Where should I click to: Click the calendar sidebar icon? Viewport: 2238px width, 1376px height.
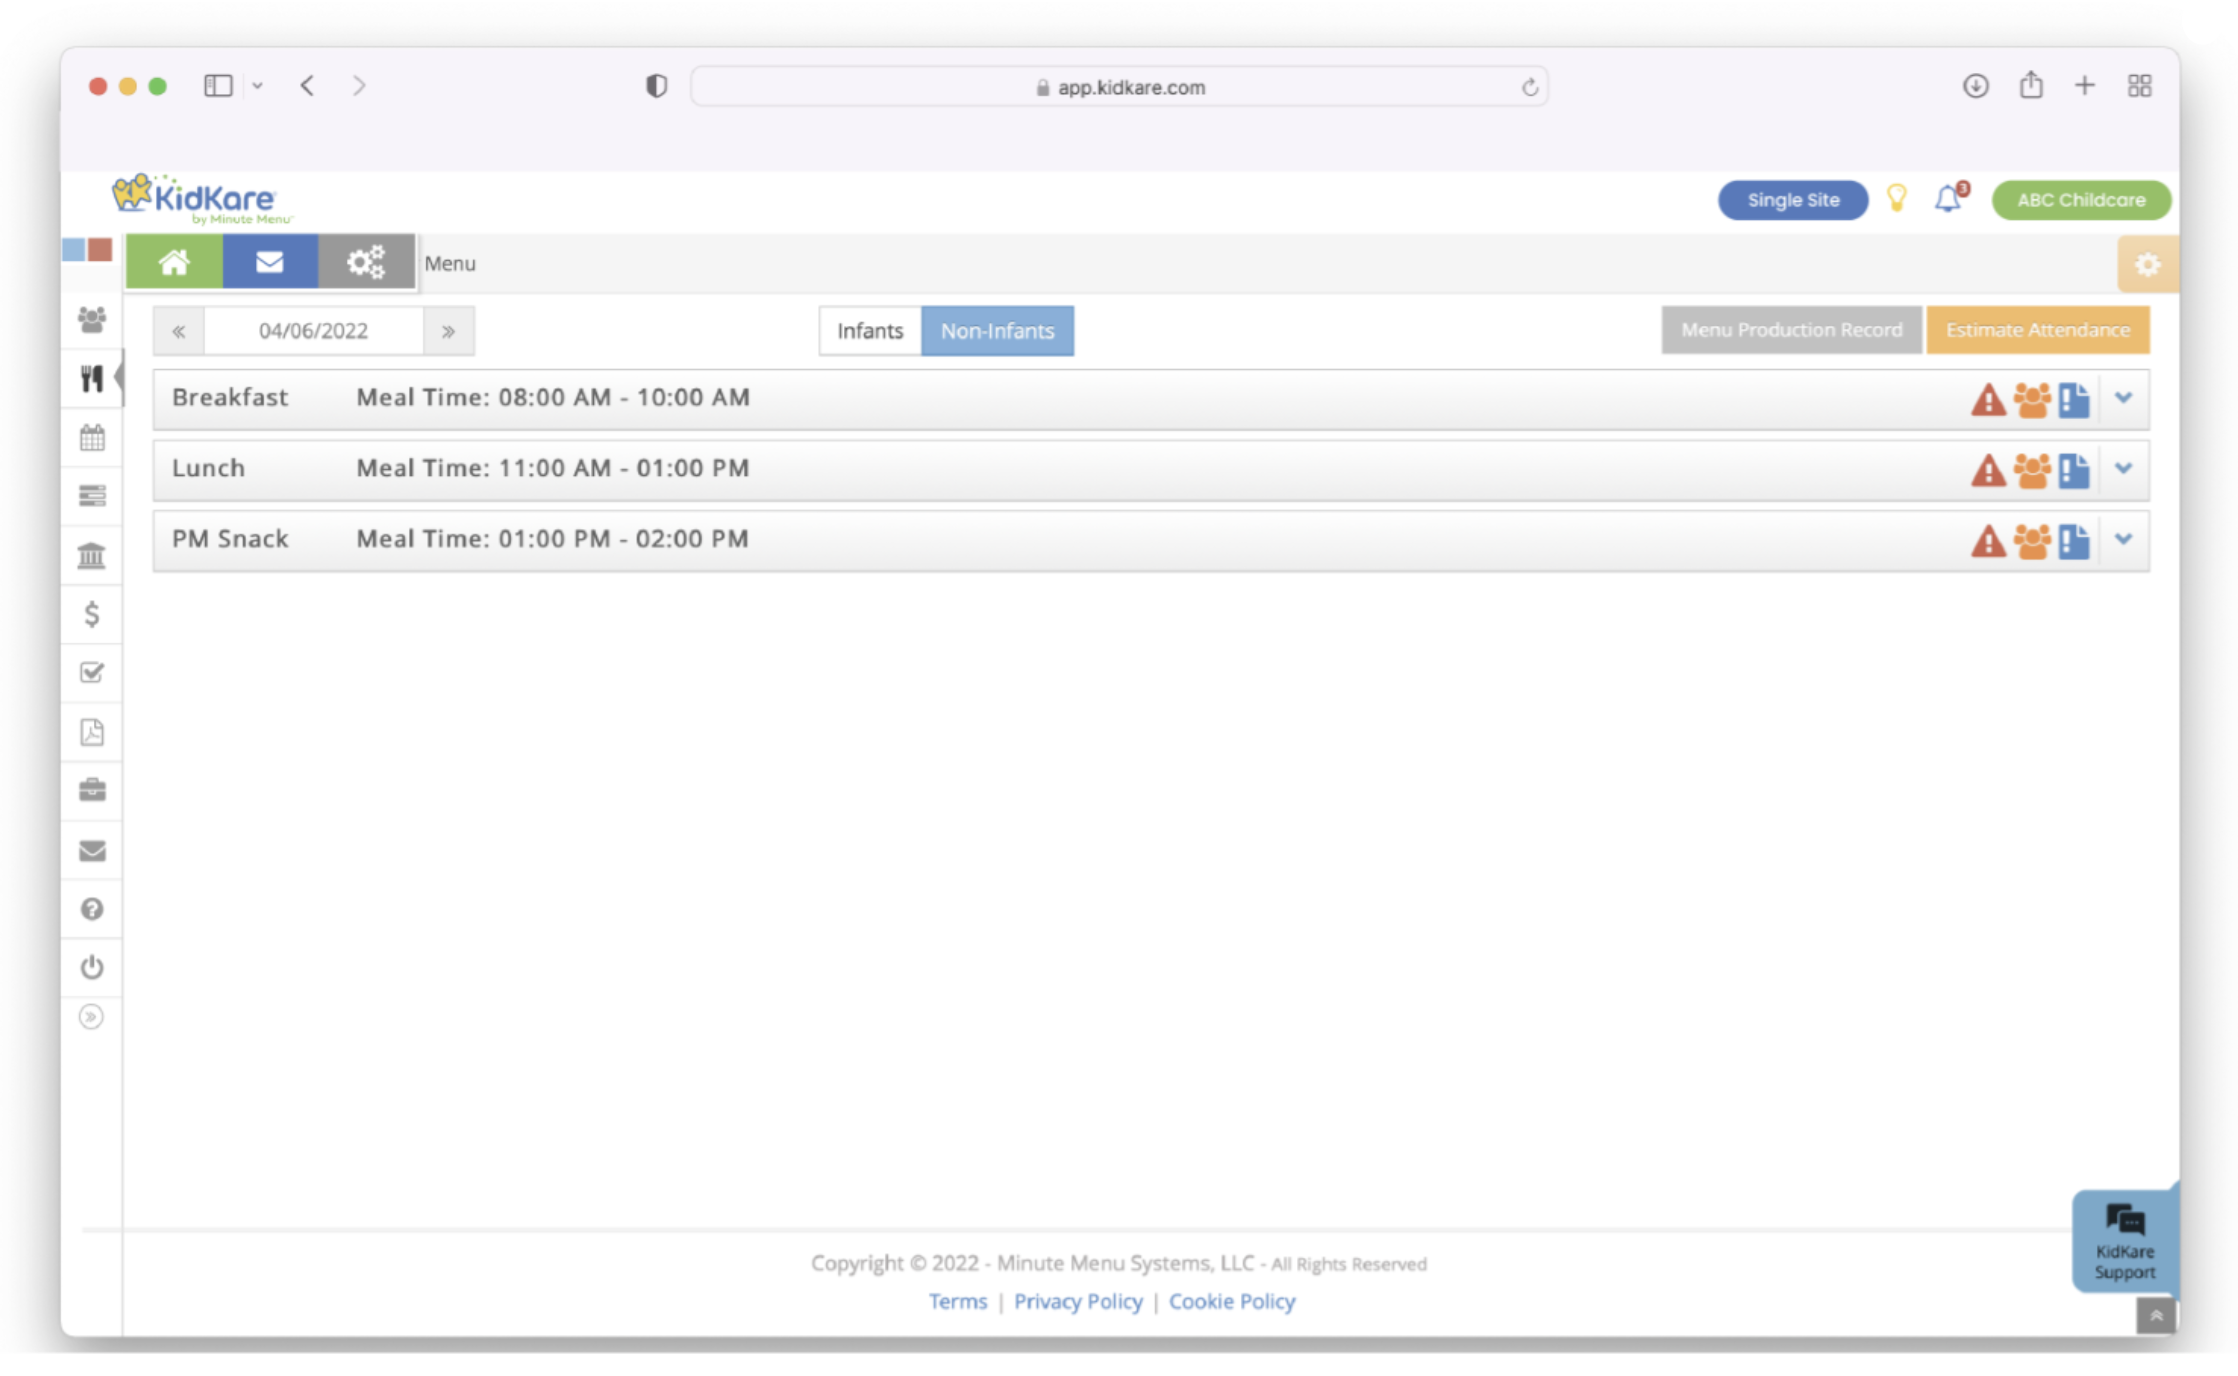click(92, 438)
